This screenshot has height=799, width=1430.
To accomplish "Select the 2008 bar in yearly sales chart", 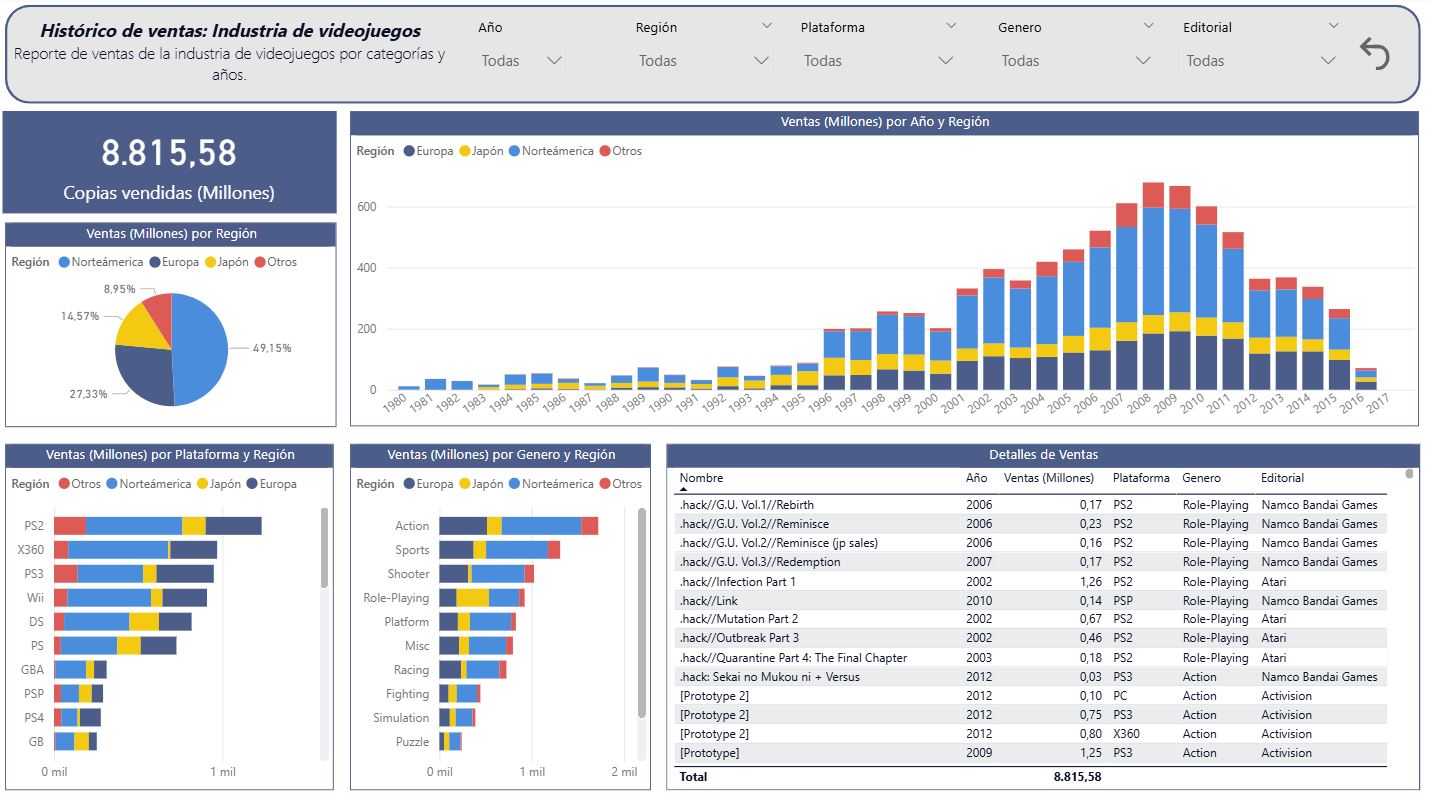I will pyautogui.click(x=1153, y=290).
